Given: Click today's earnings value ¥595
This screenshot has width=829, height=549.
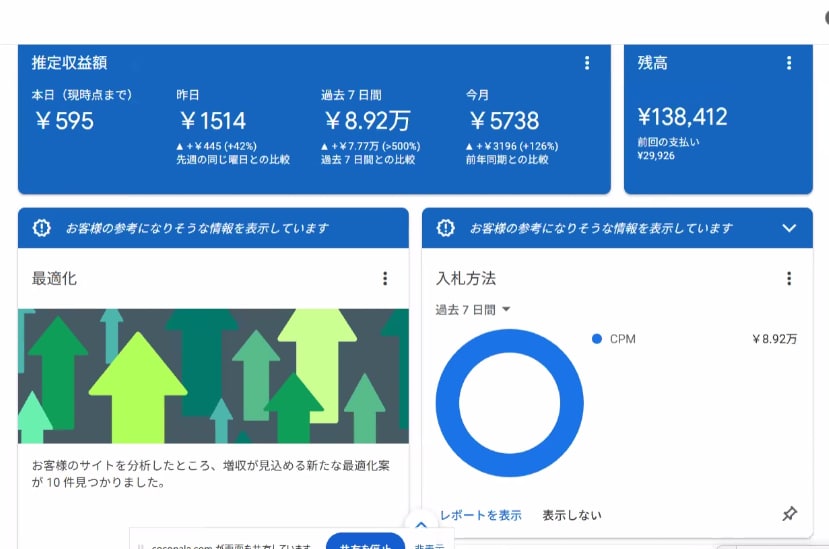Looking at the screenshot, I should pos(65,121).
